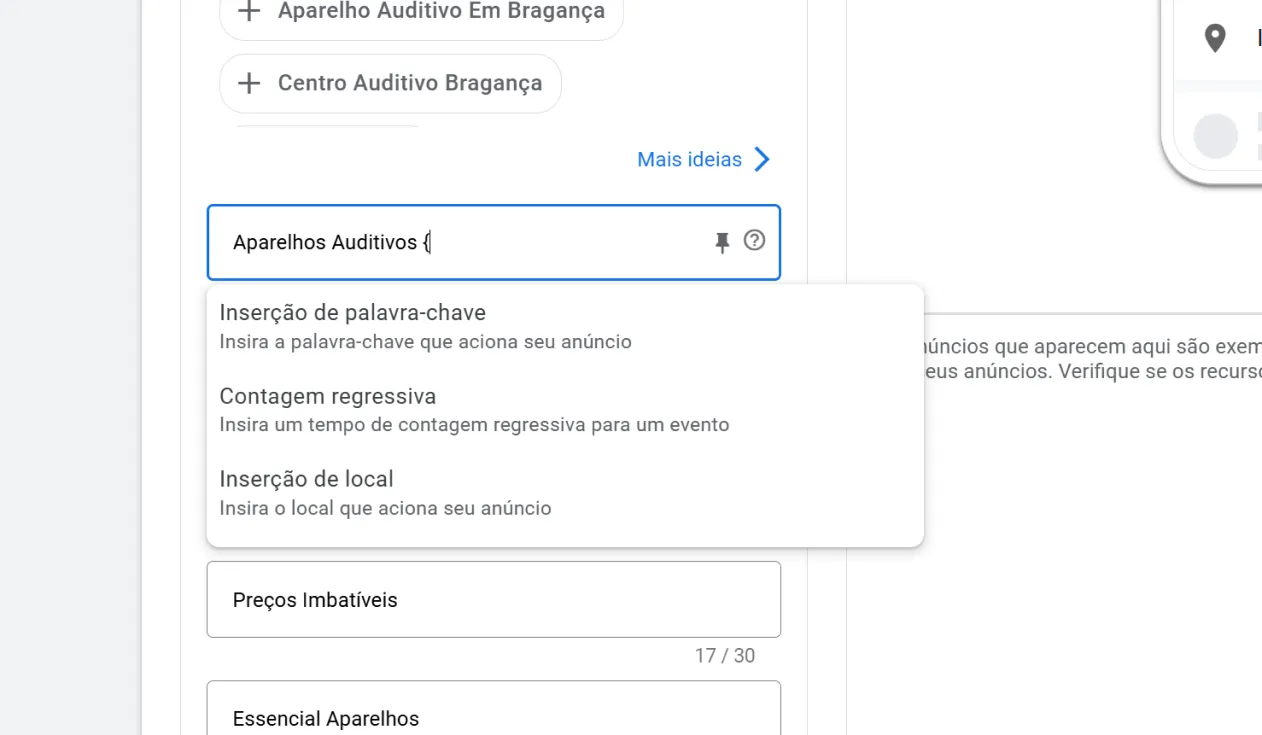Image resolution: width=1262 pixels, height=735 pixels.
Task: Click the gray circle placeholder in preview
Action: point(1216,136)
